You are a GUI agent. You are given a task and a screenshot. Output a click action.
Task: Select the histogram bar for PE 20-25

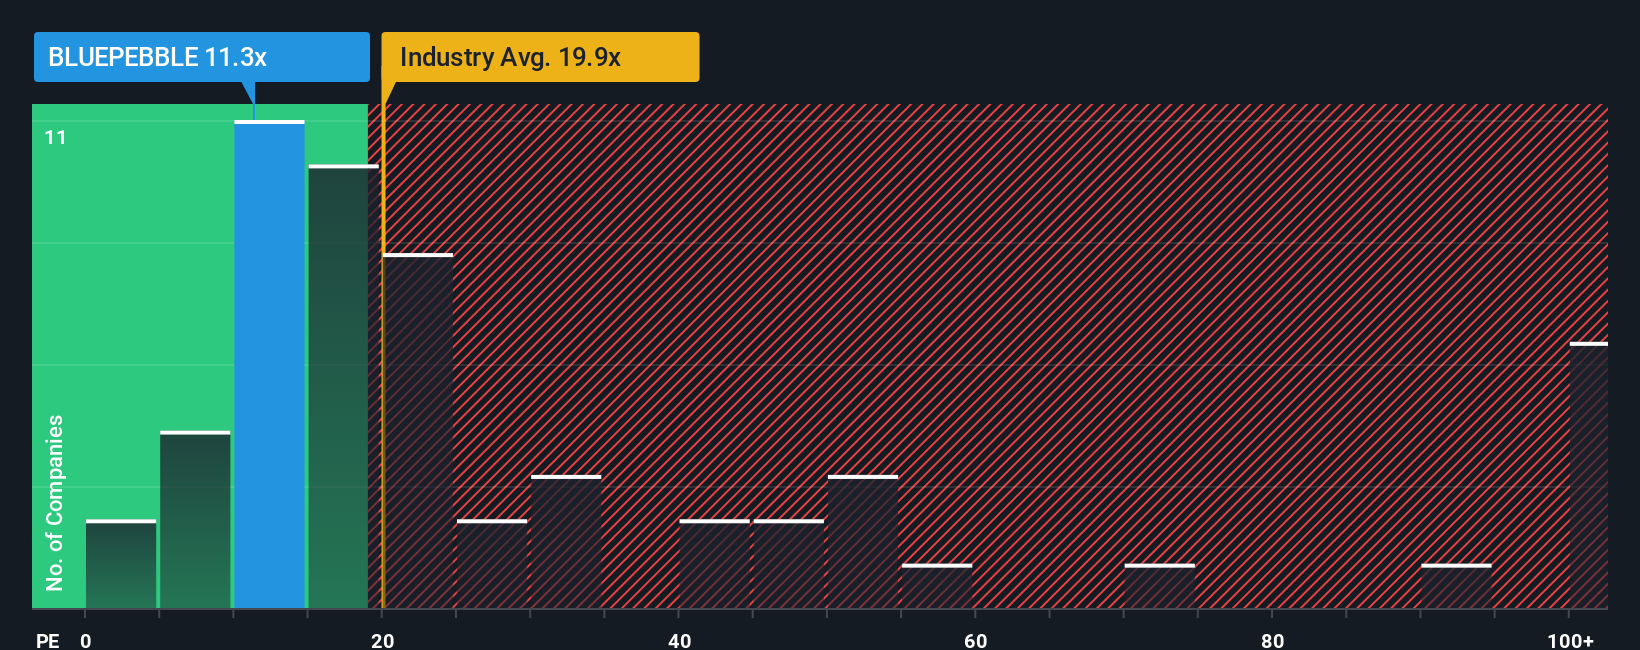tap(418, 431)
